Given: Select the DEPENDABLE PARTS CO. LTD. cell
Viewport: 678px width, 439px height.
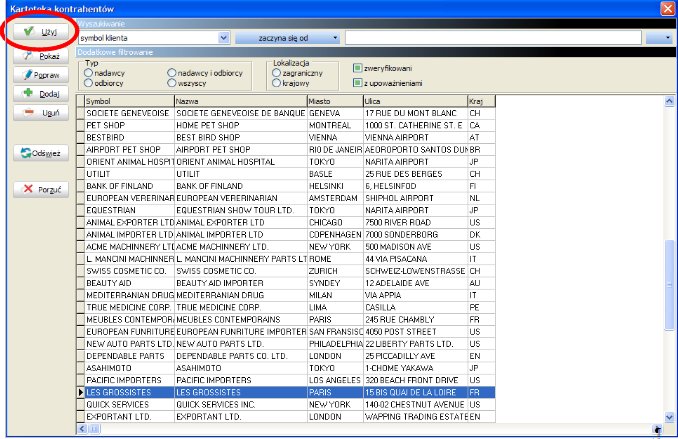Looking at the screenshot, I should tap(241, 356).
